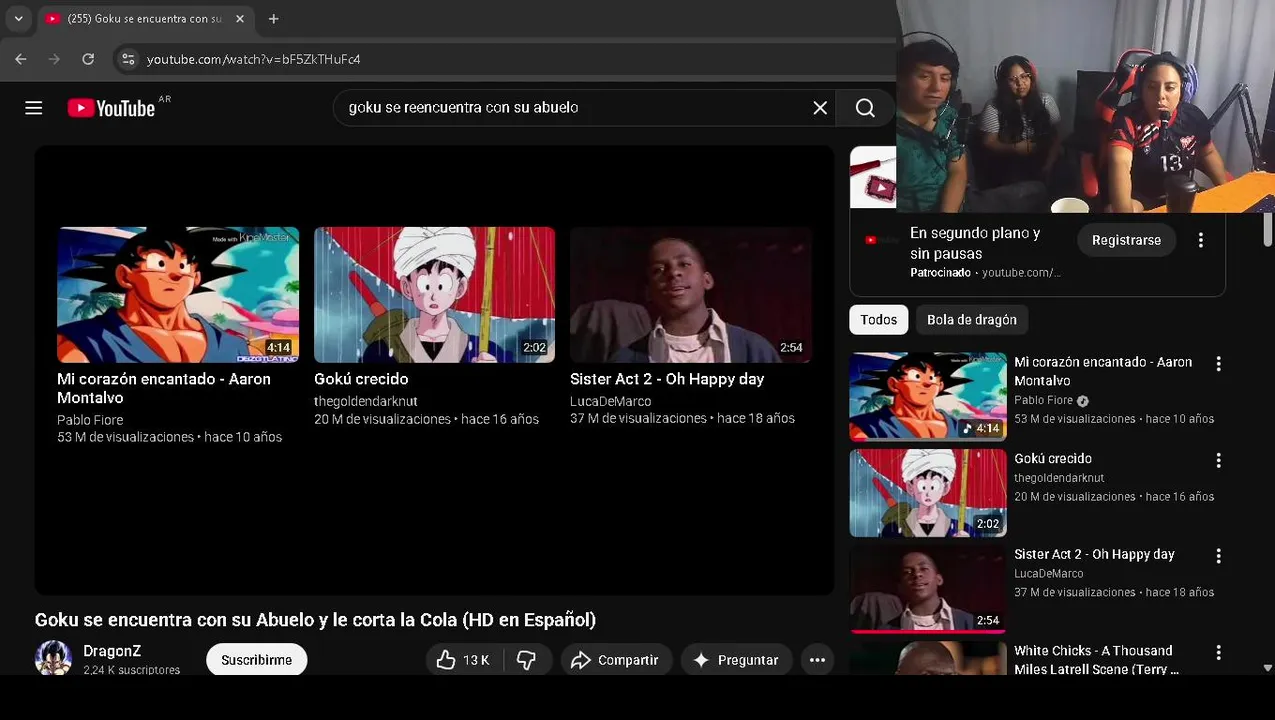Viewport: 1275px width, 720px height.
Task: Click browser forward arrow
Action: coord(54,59)
